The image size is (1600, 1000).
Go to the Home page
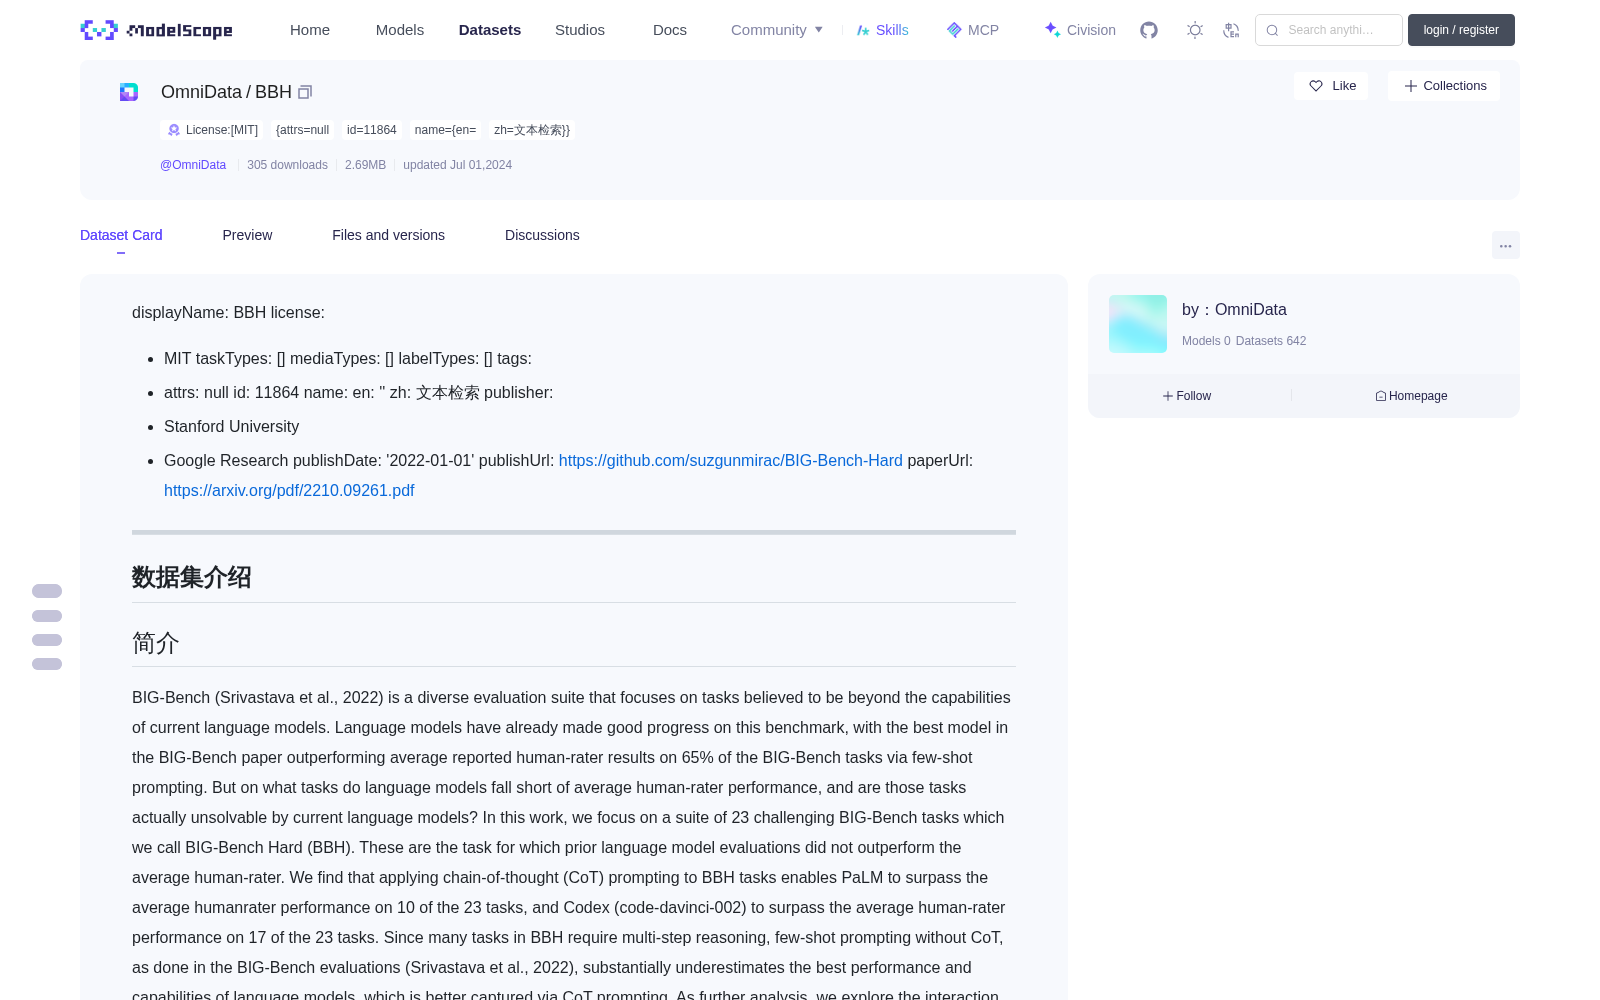click(310, 30)
